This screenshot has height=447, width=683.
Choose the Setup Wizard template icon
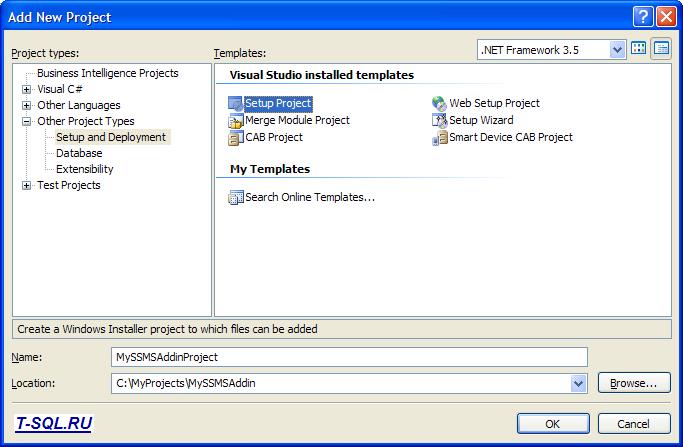(x=439, y=120)
